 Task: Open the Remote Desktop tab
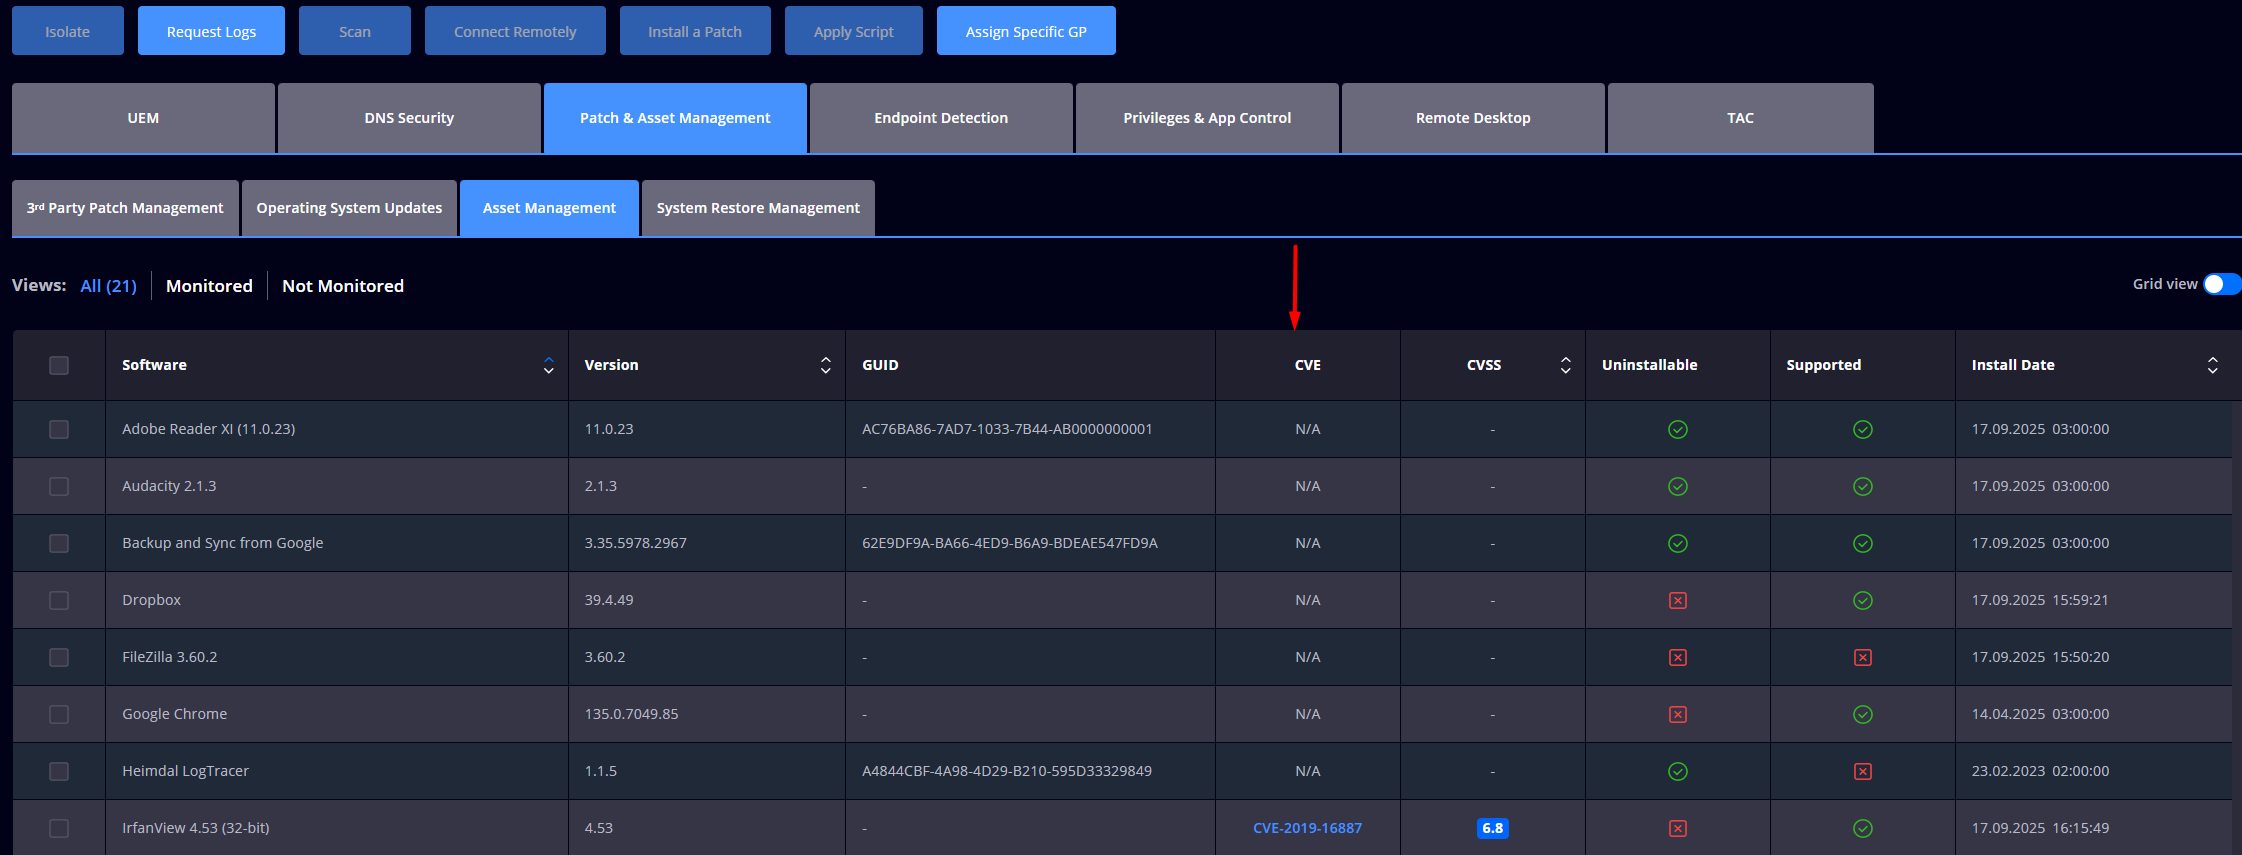tap(1473, 118)
